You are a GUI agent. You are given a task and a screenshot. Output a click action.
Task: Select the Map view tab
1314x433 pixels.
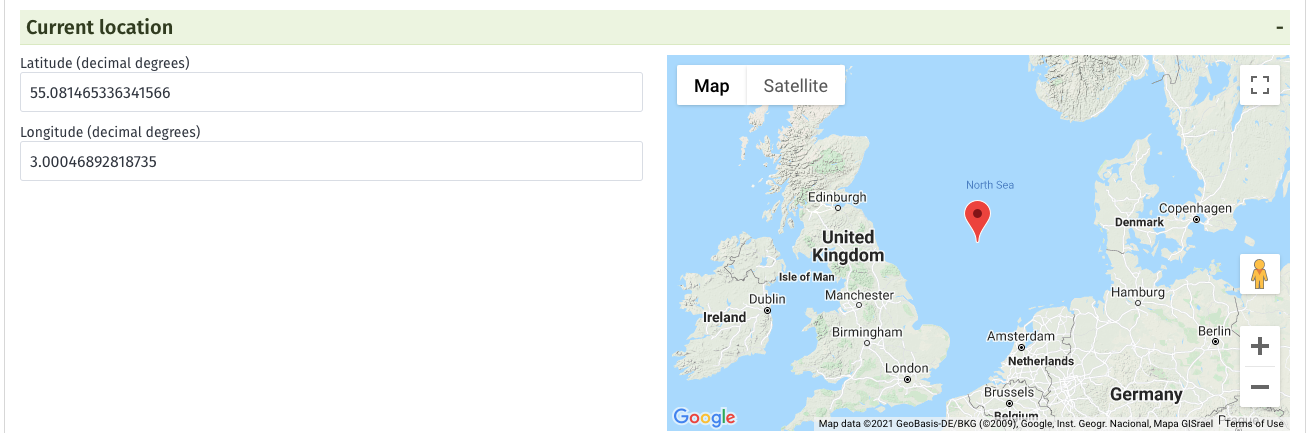click(x=712, y=86)
